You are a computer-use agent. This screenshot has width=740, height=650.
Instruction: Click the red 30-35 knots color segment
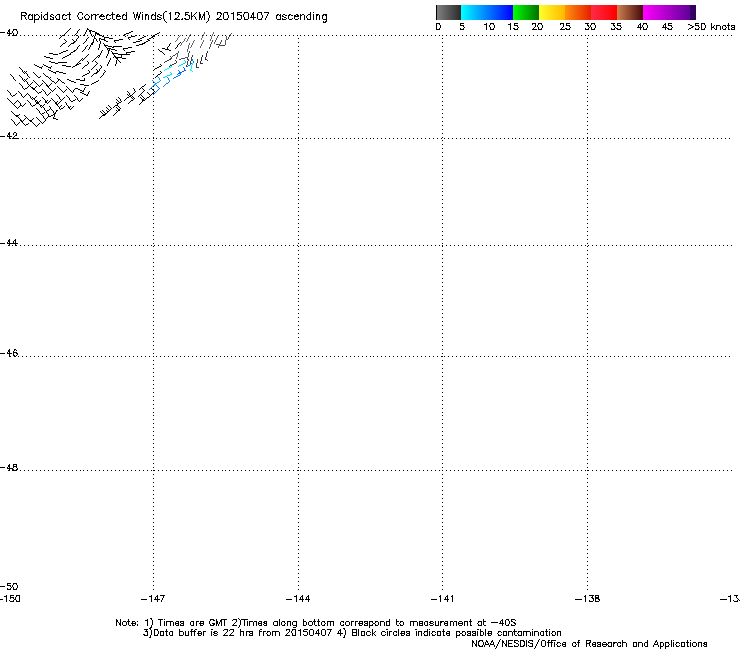[604, 12]
